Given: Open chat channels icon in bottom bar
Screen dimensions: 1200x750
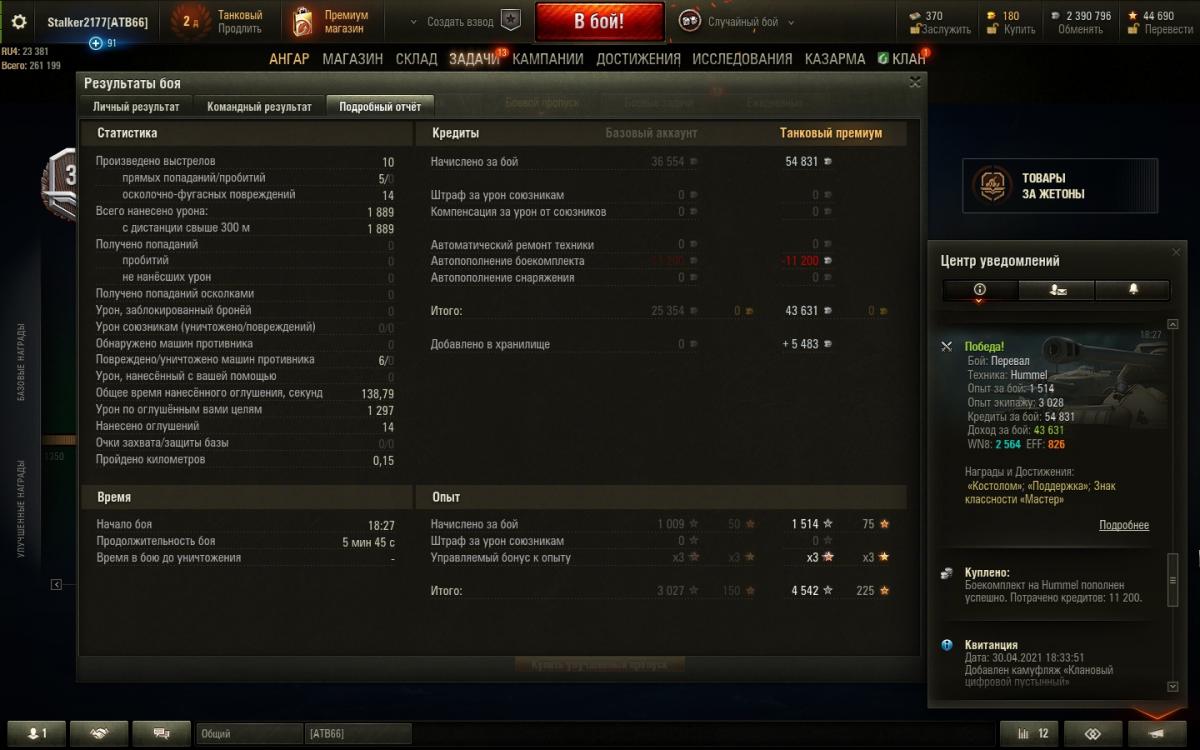Looking at the screenshot, I should (x=162, y=734).
